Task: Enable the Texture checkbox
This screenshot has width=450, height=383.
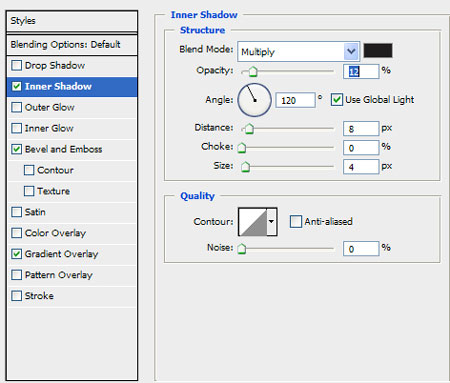Action: pyautogui.click(x=29, y=191)
